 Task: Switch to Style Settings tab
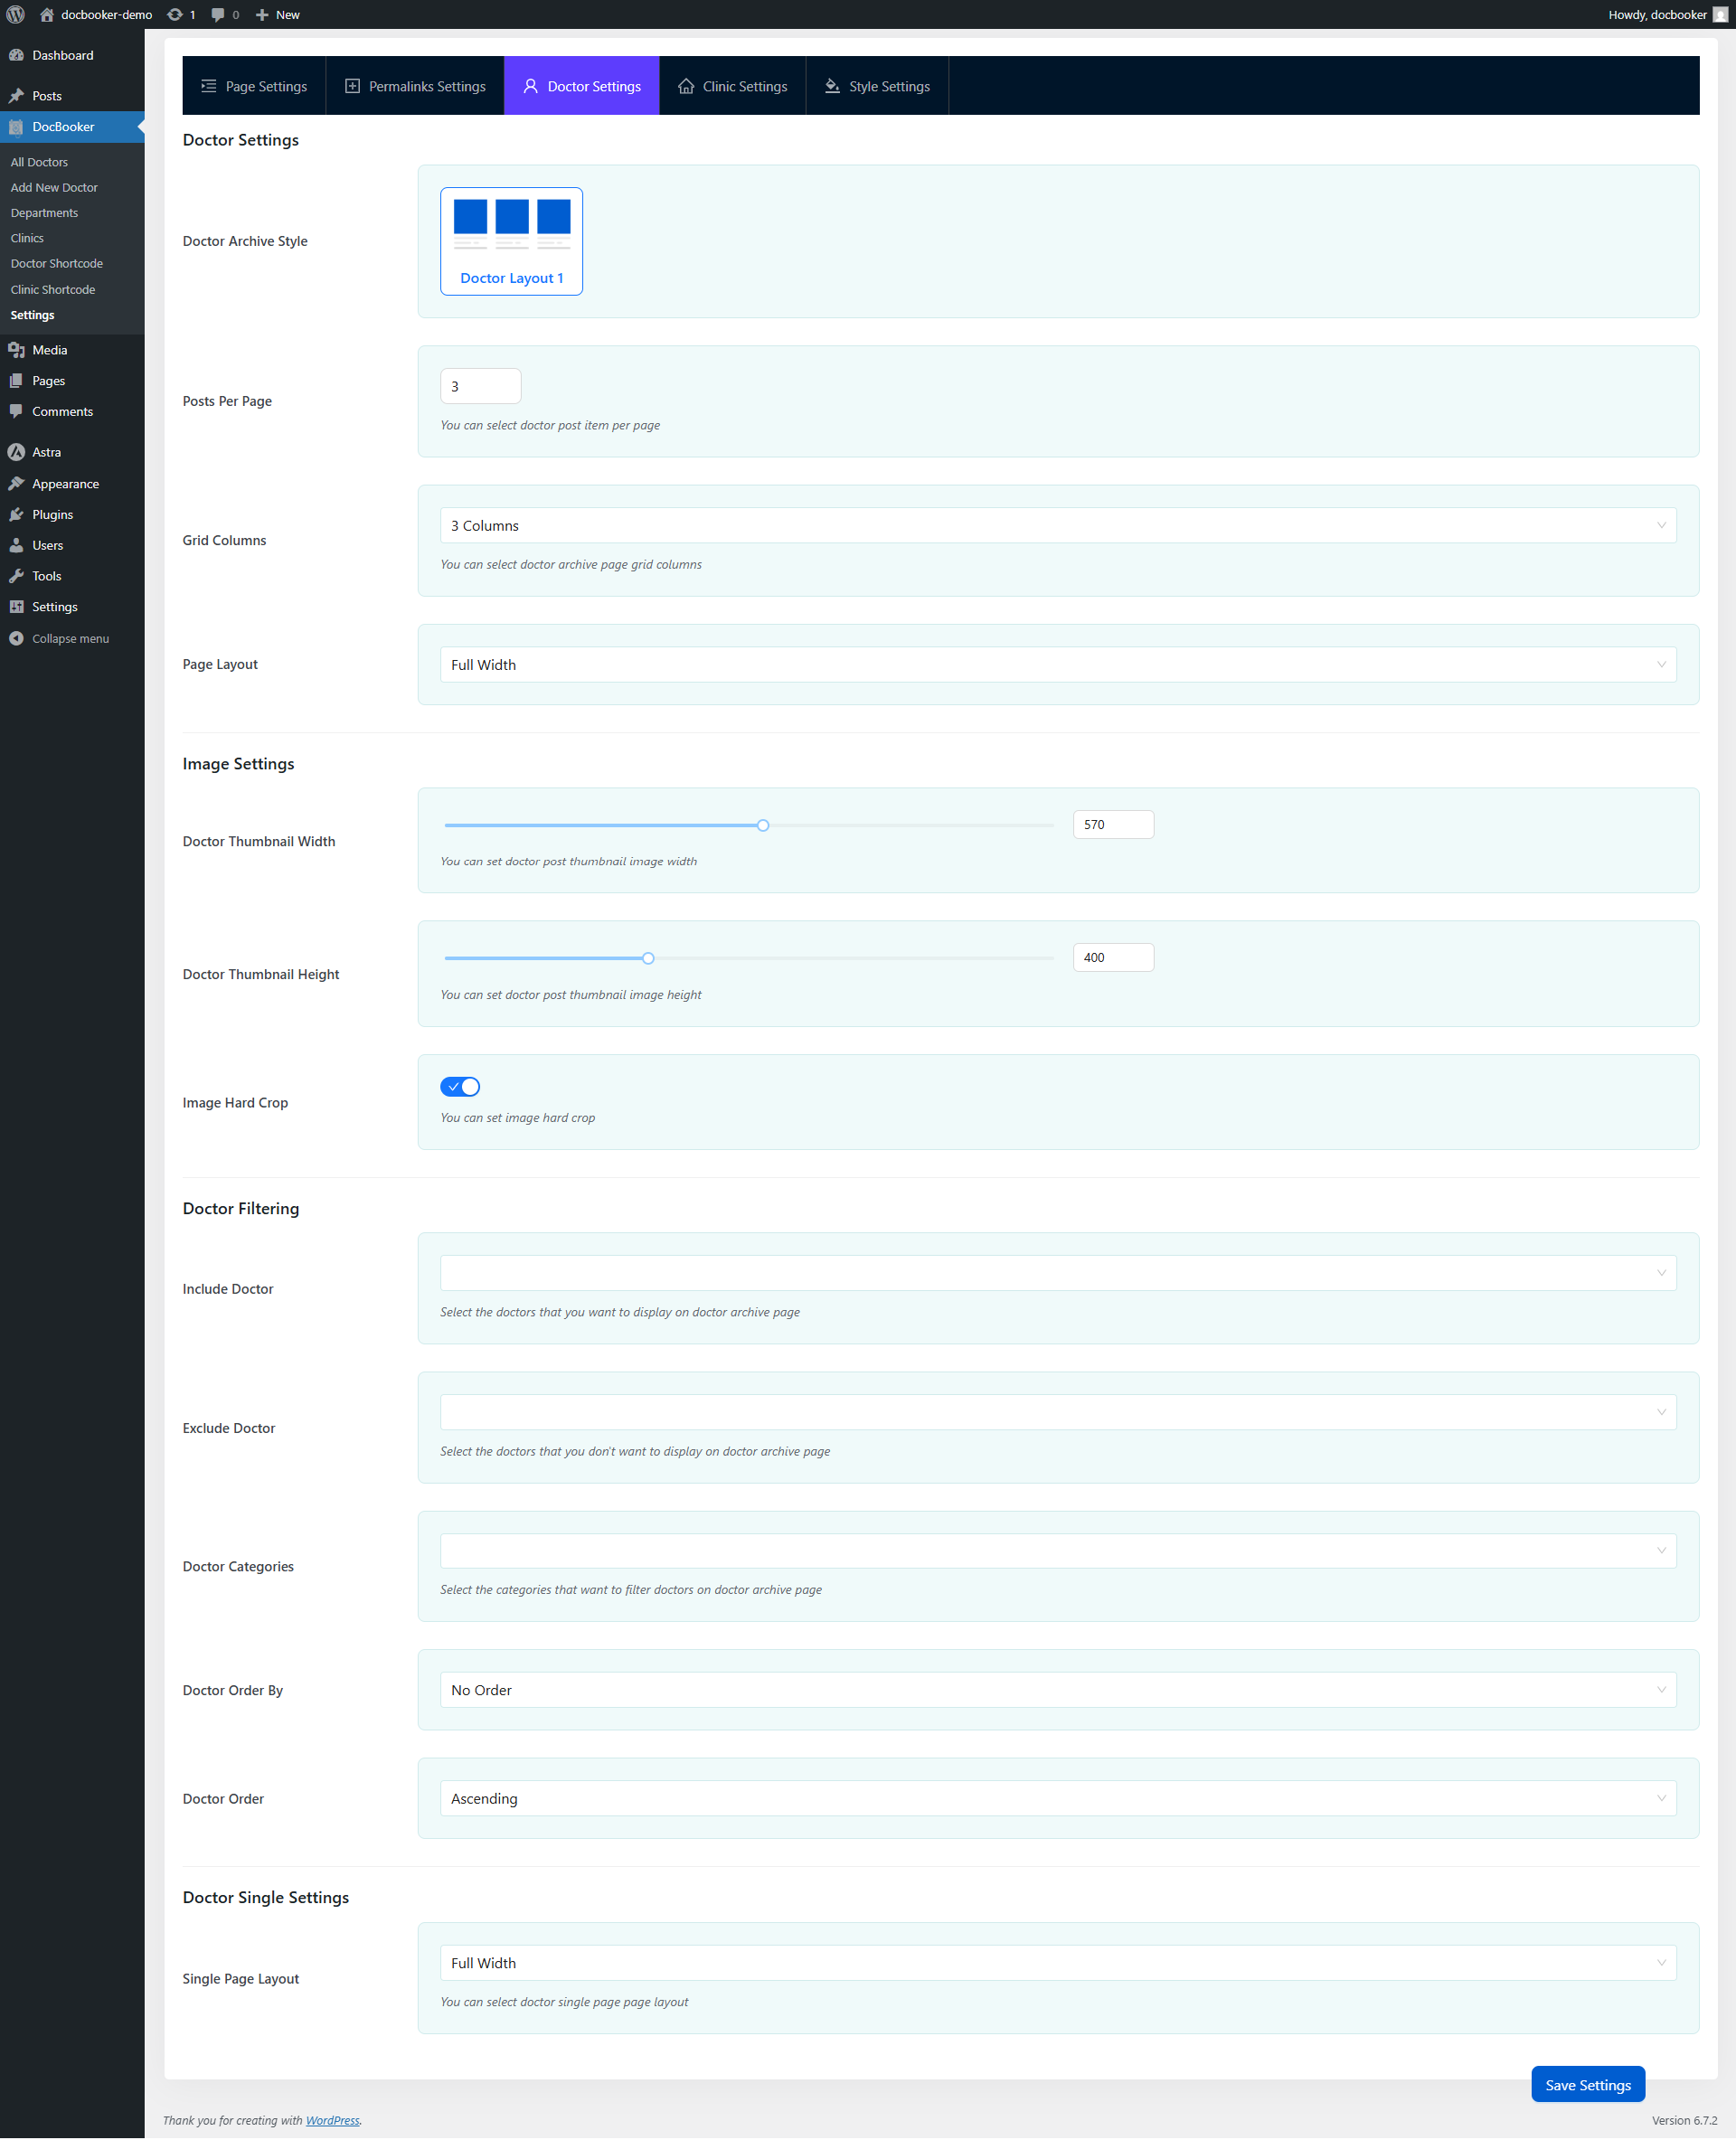coord(877,86)
